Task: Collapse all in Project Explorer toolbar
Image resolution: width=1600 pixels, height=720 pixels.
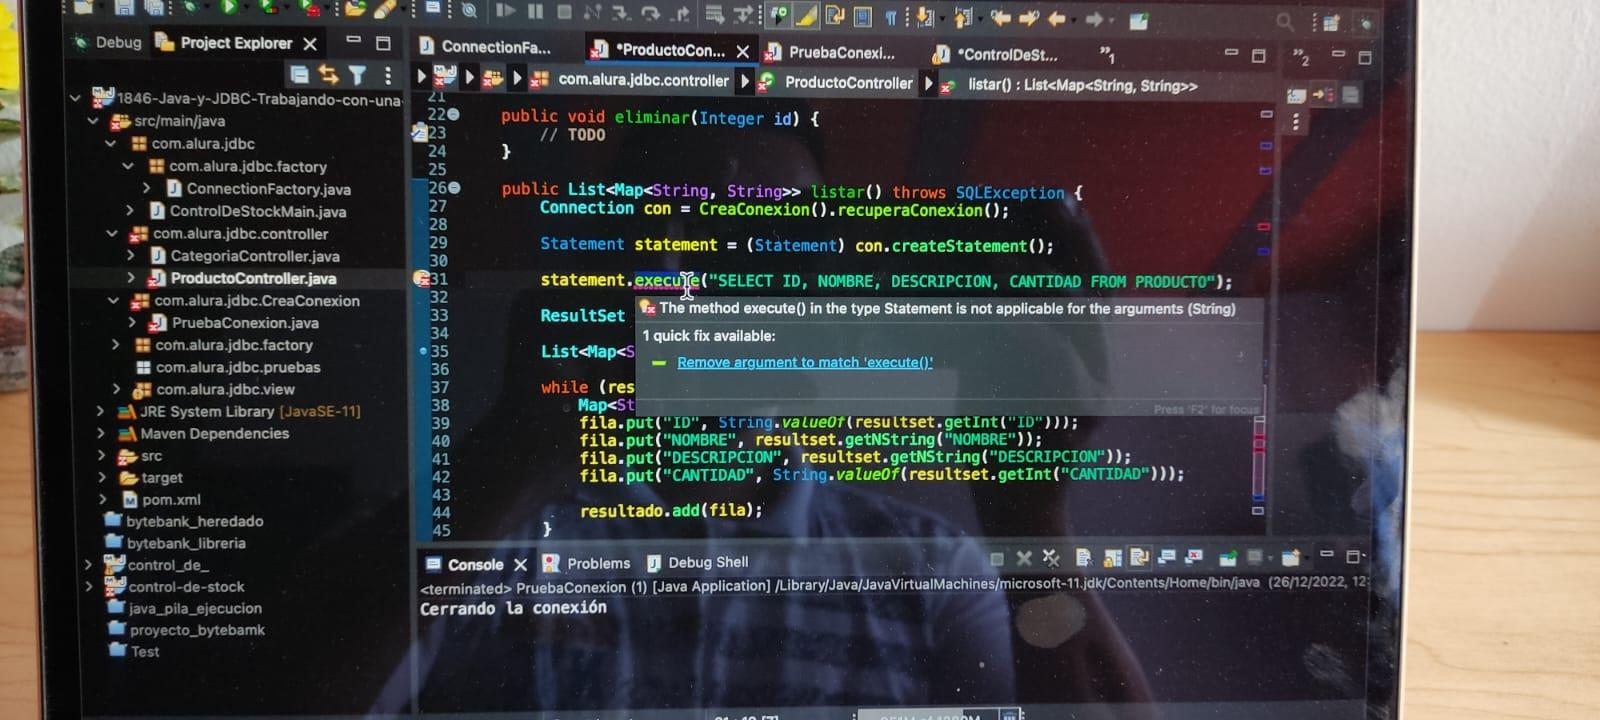Action: coord(299,74)
